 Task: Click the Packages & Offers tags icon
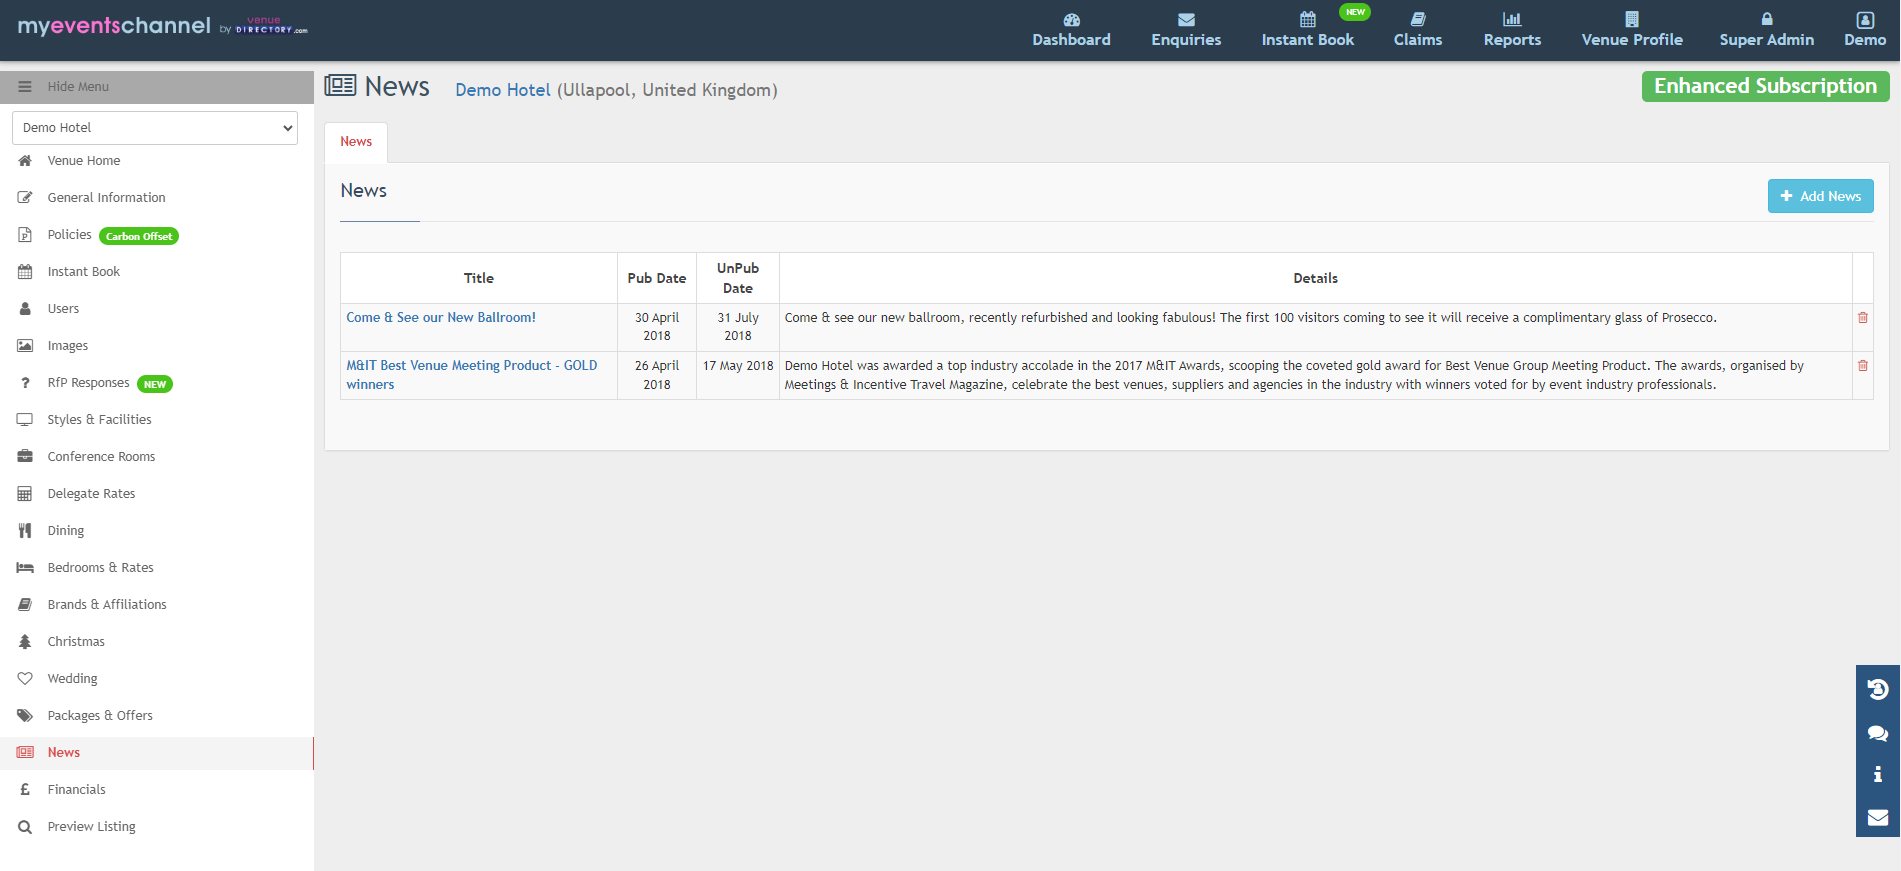pos(25,715)
